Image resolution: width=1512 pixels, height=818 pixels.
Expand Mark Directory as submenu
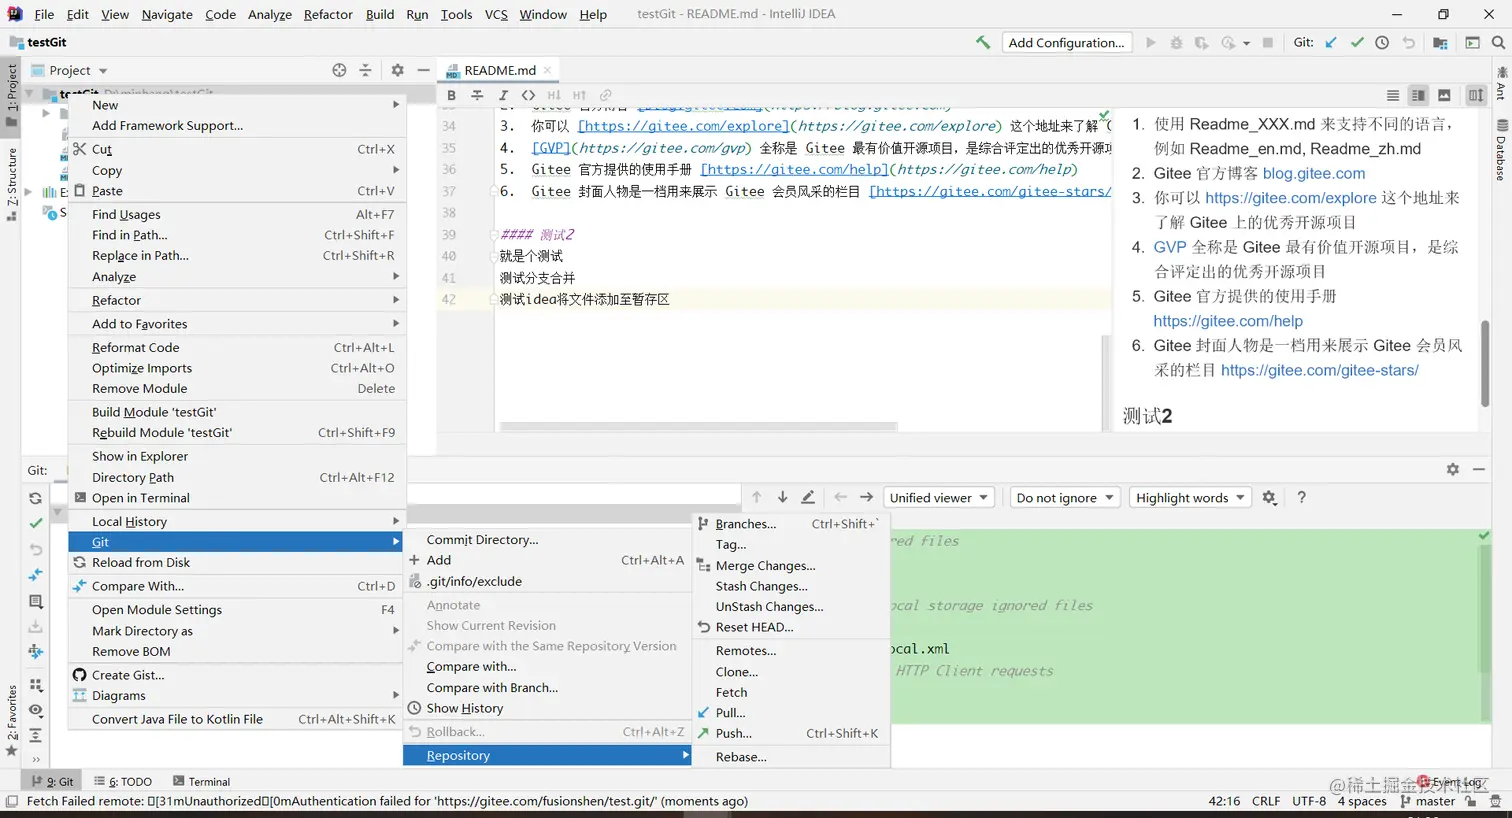pos(236,631)
